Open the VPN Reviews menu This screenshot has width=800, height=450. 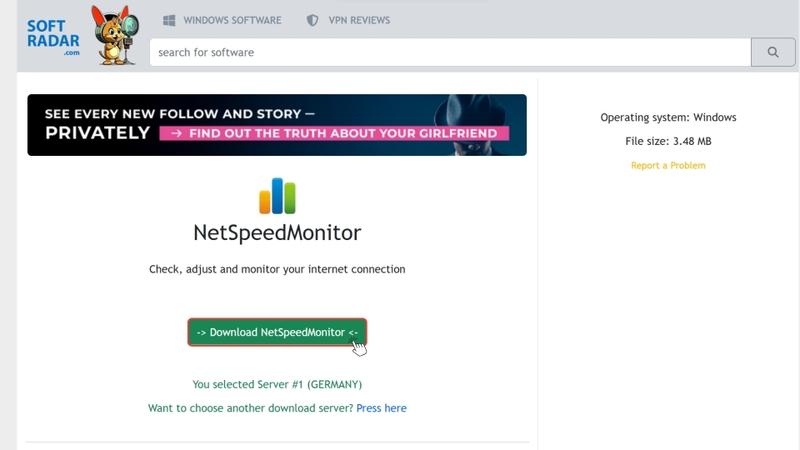coord(359,20)
